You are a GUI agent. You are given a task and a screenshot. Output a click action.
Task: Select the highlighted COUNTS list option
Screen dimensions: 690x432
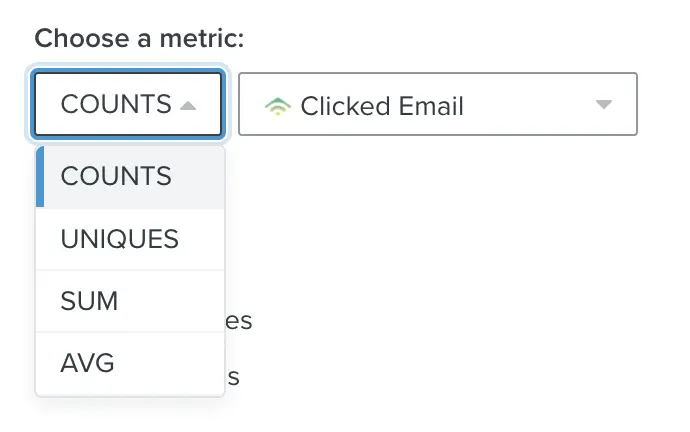click(130, 176)
